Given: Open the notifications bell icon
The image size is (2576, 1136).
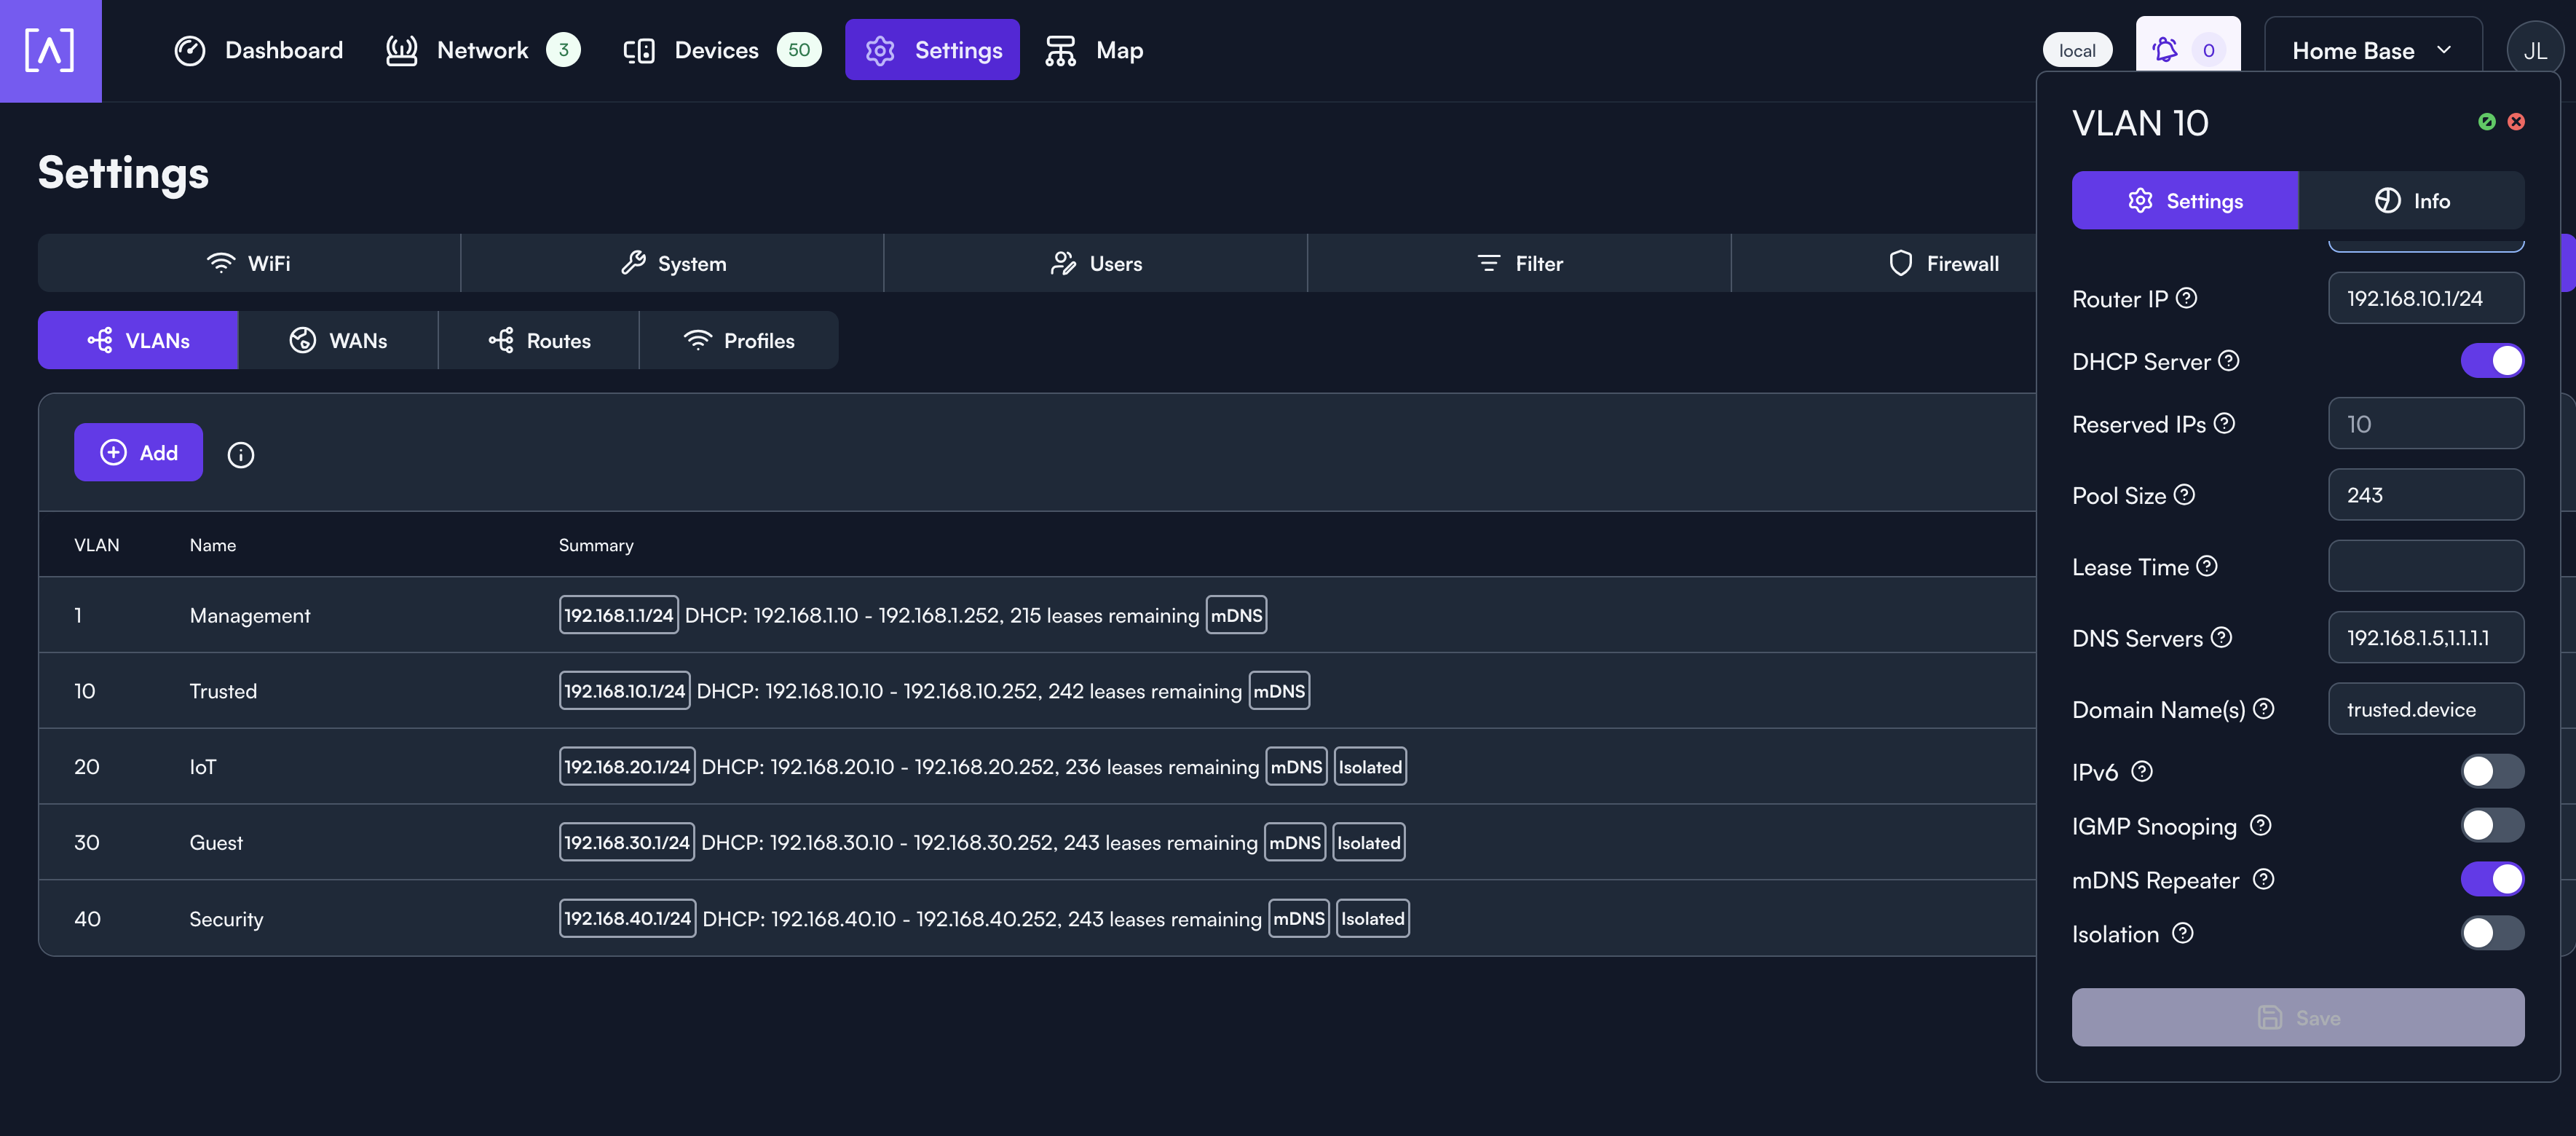Looking at the screenshot, I should click(2165, 50).
